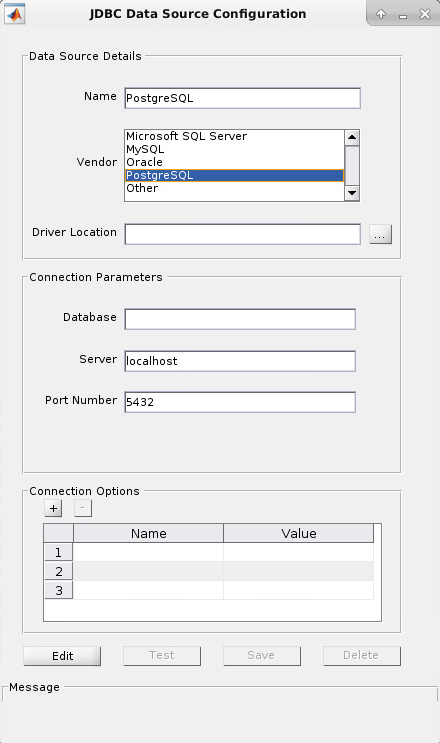Click the Vendor list scroll up arrow
The width and height of the screenshot is (440, 743).
coord(352,138)
